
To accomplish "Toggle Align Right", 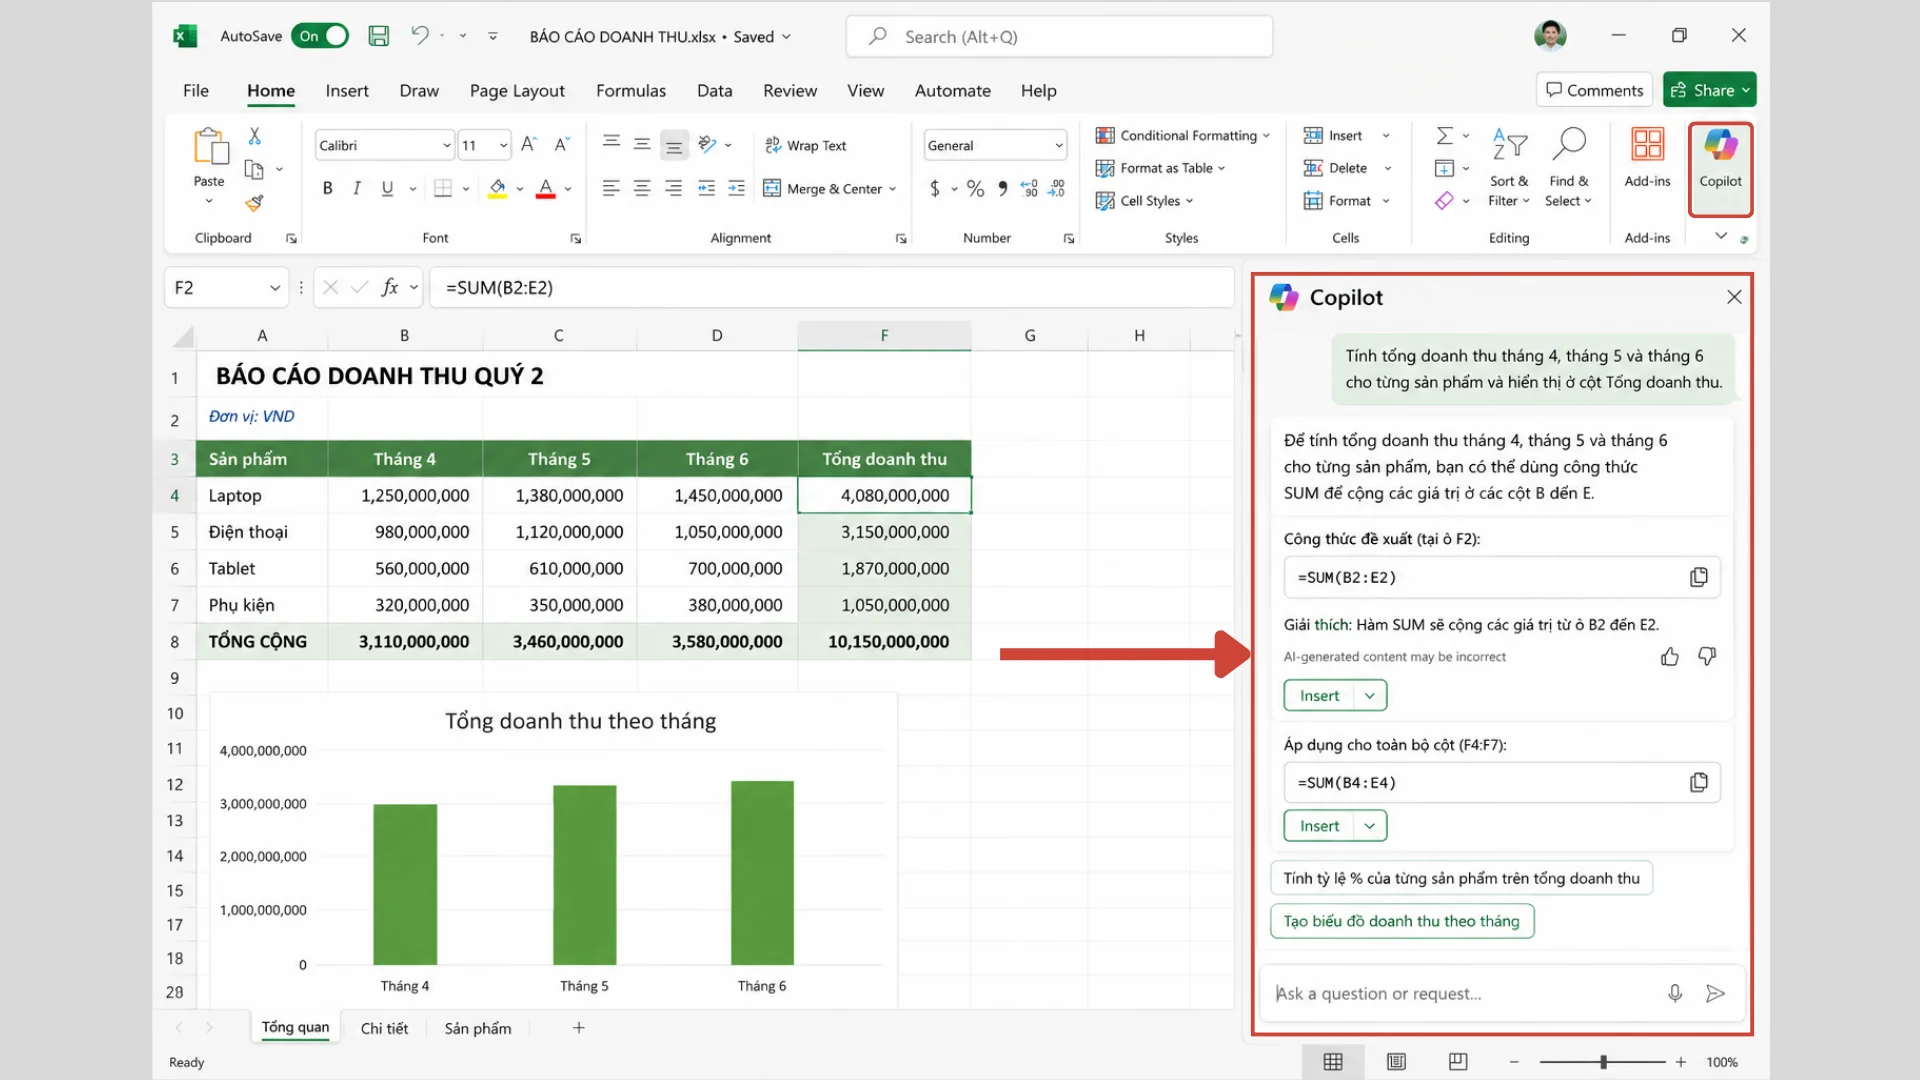I will (x=674, y=188).
